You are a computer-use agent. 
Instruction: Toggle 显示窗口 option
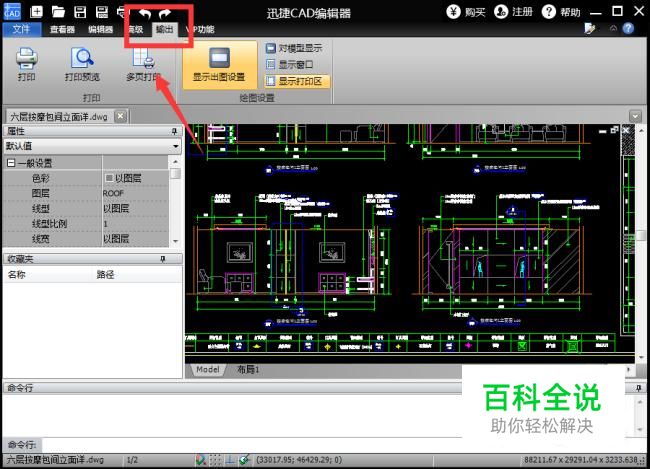[x=289, y=64]
